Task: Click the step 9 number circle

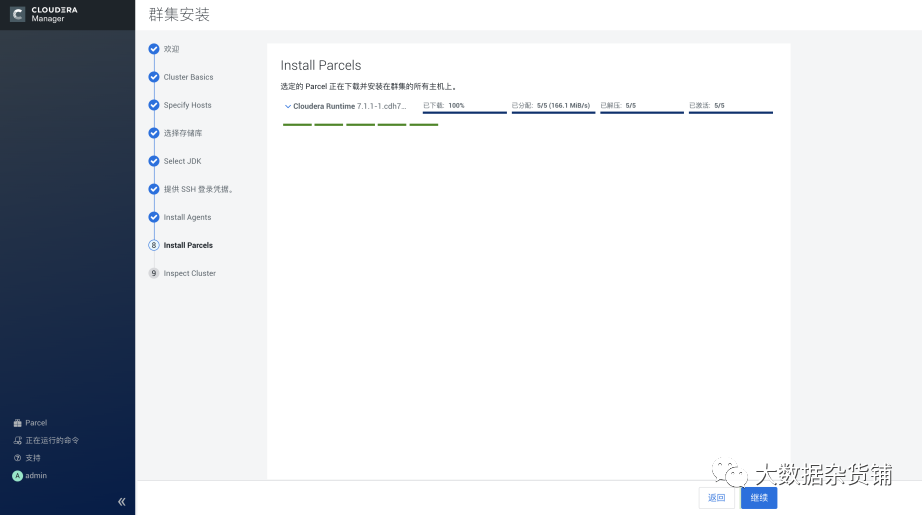Action: 154,273
